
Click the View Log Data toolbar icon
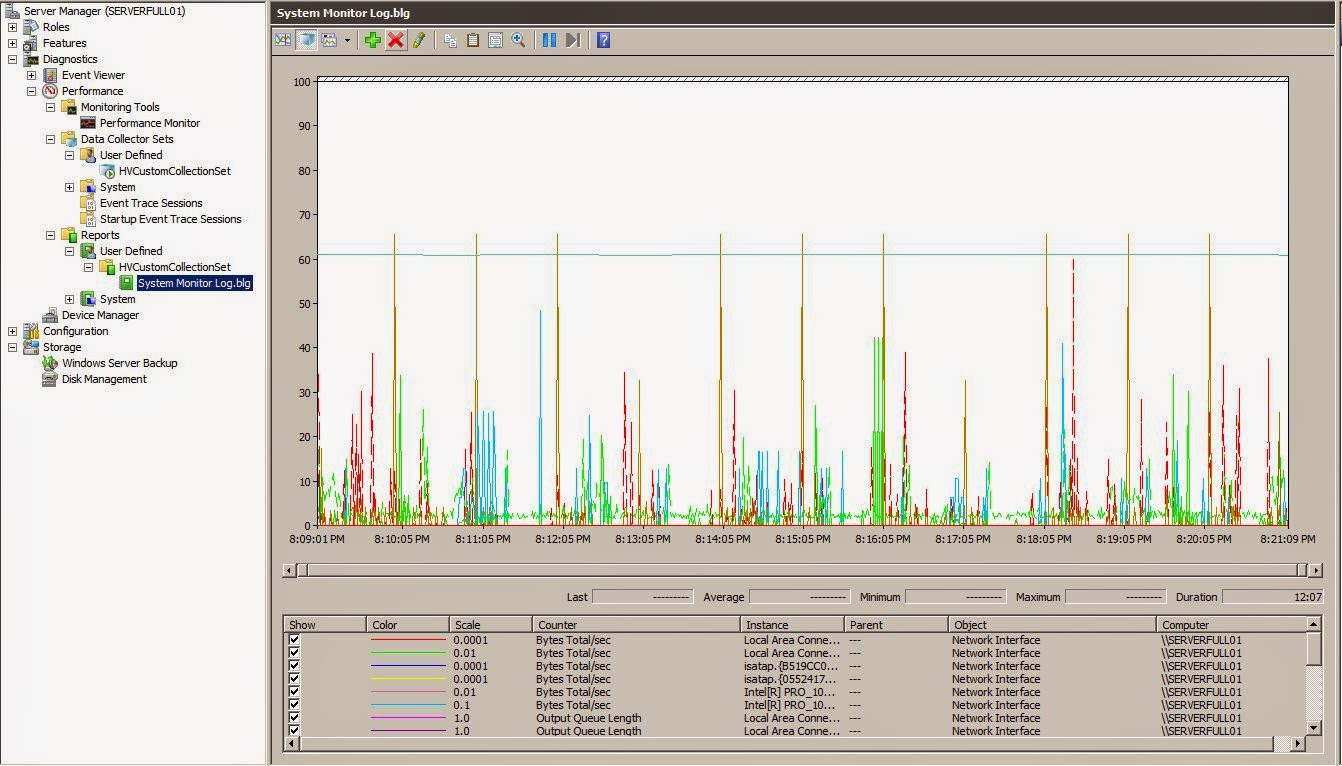pos(307,40)
